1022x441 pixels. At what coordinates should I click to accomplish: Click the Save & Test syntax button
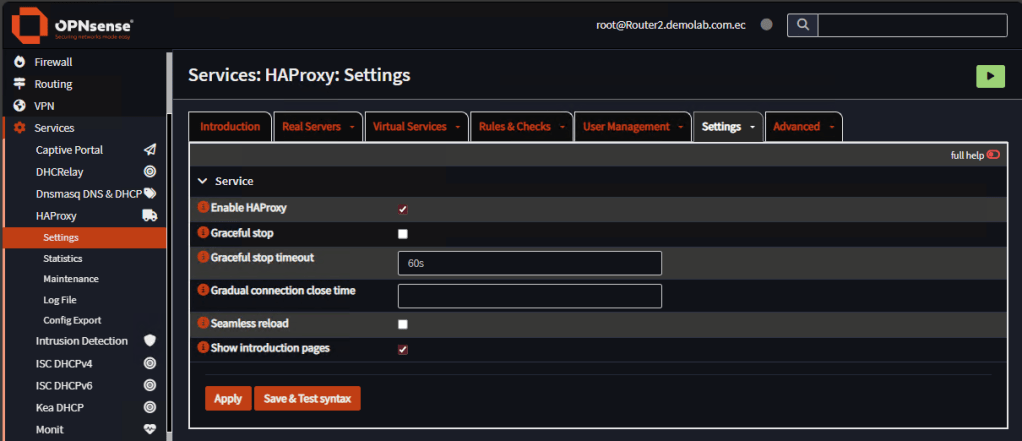coord(307,398)
